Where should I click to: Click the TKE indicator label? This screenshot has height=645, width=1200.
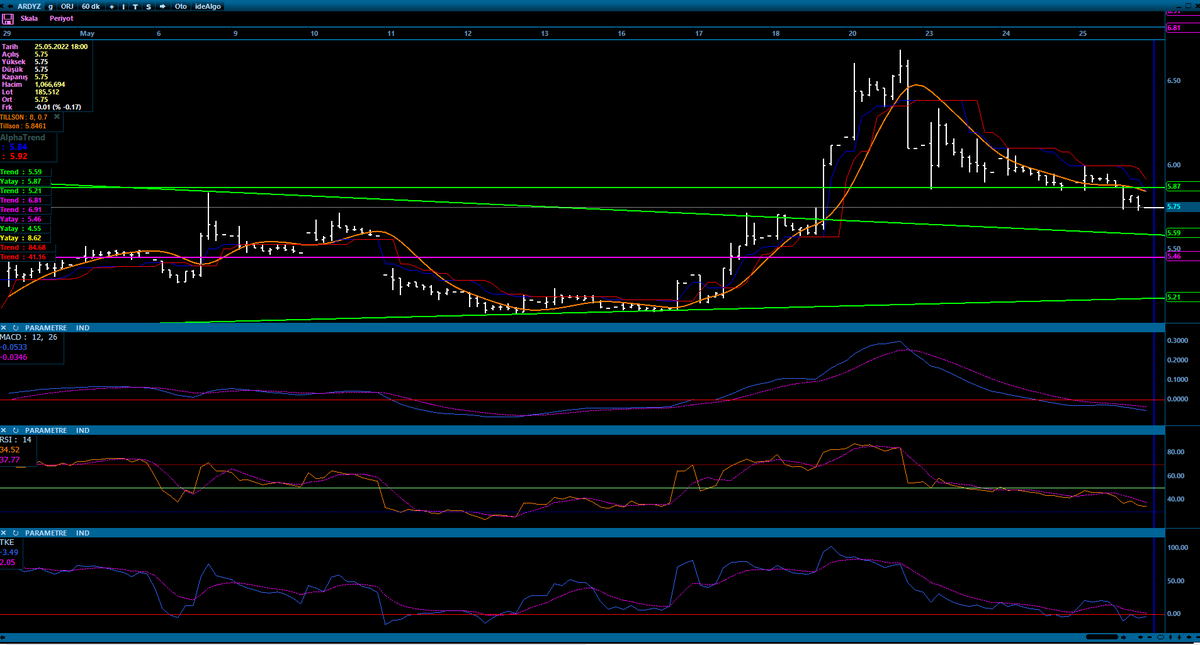click(6, 543)
